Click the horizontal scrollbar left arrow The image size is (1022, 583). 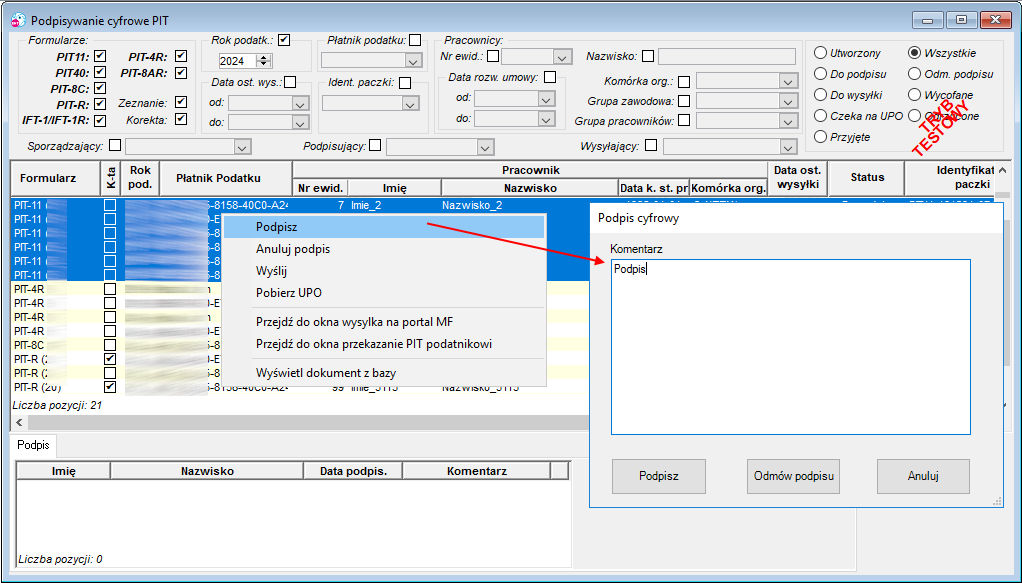click(x=18, y=423)
